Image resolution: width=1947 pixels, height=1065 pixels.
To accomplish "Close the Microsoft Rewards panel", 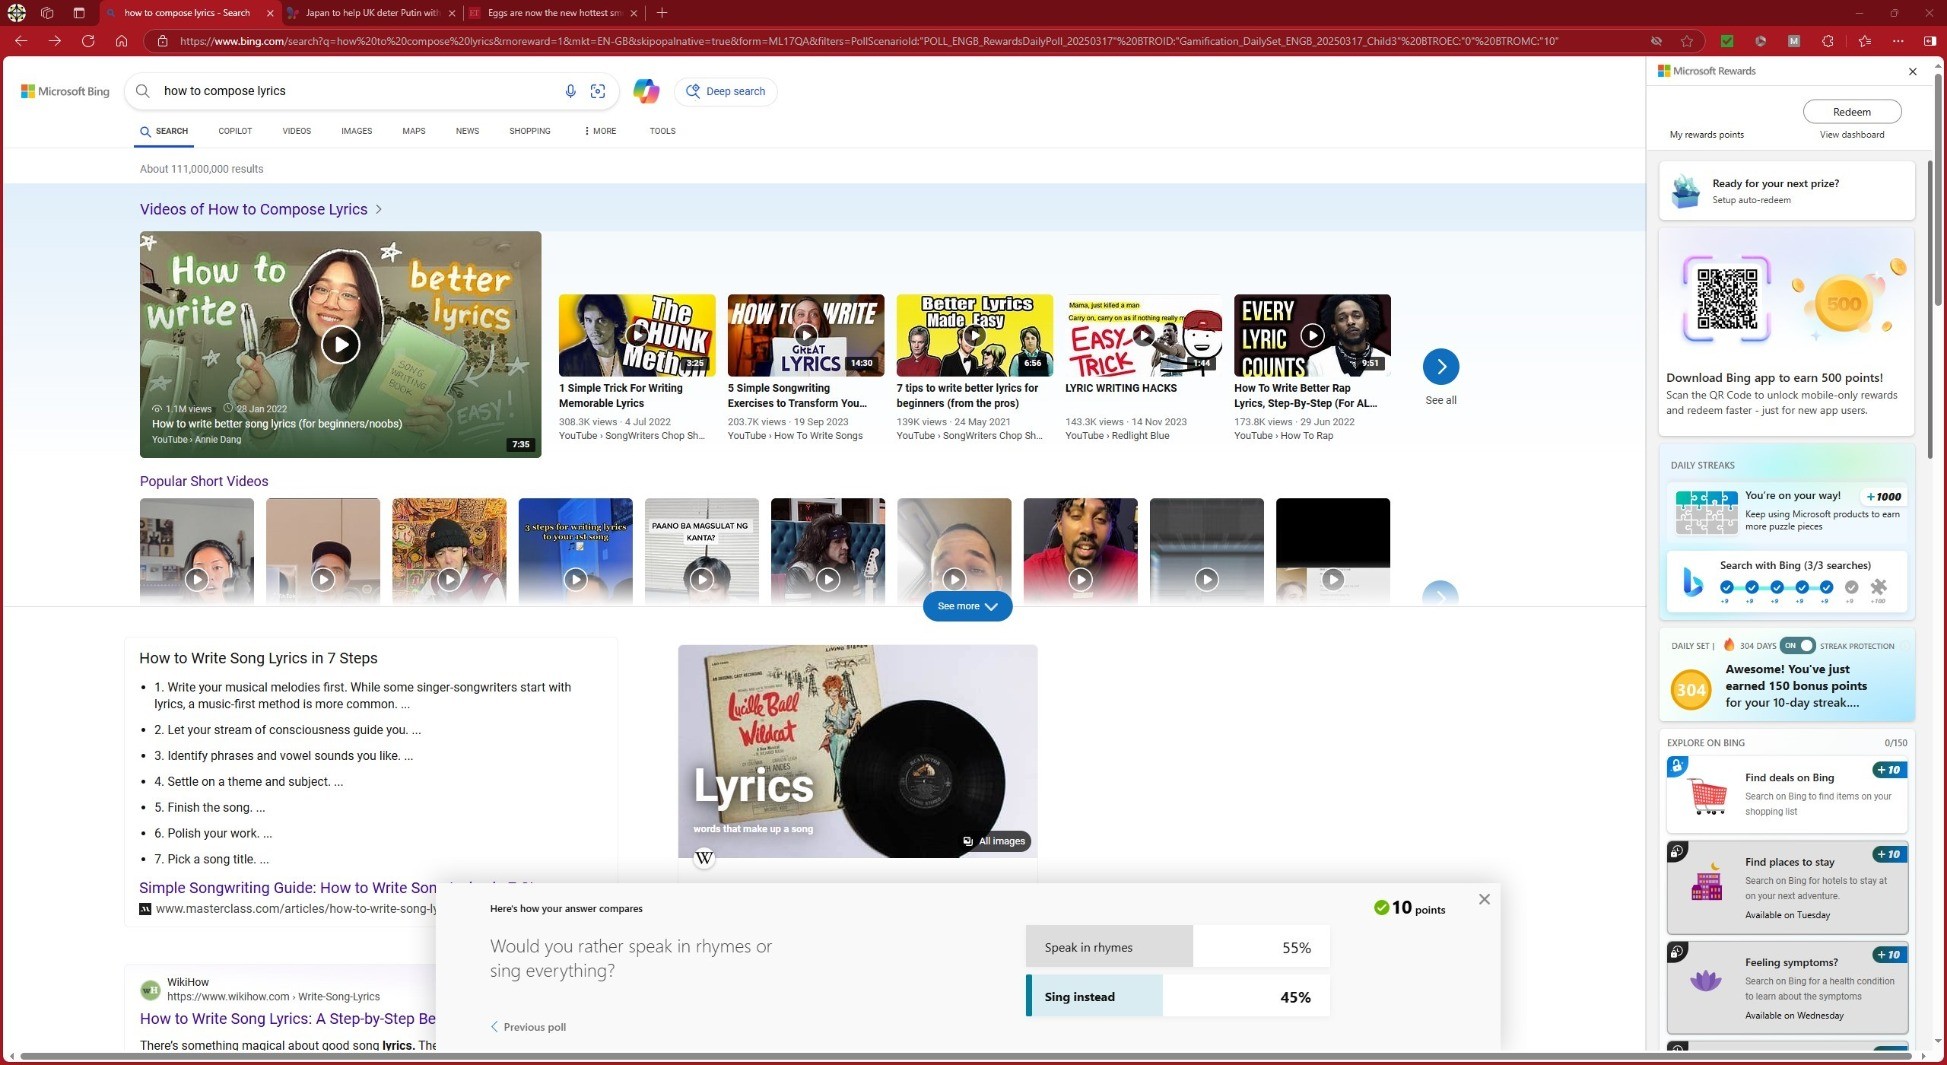I will tap(1912, 71).
